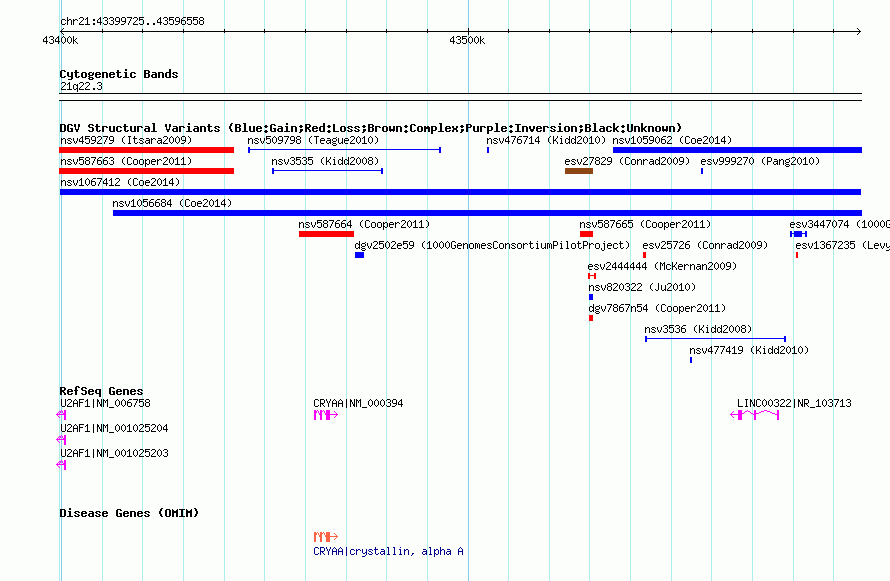Select the nsv509798 (Teague2010) variant line

pyautogui.click(x=345, y=150)
